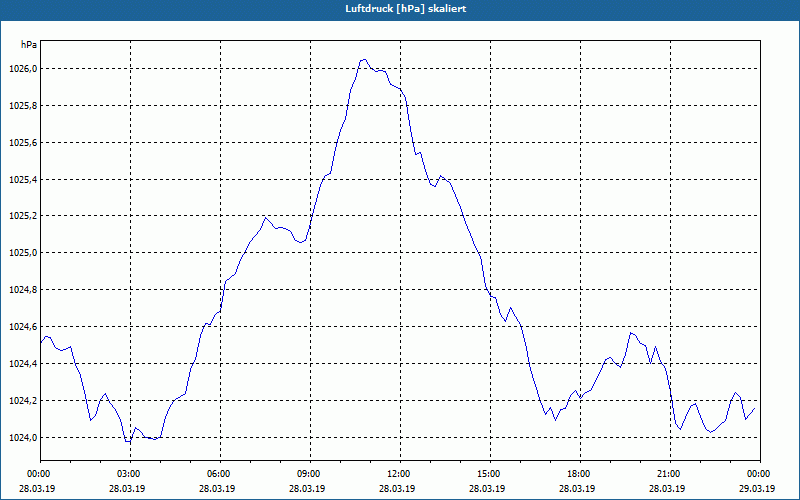
Task: Click the y-axis value 1024,2
Action: (23, 401)
